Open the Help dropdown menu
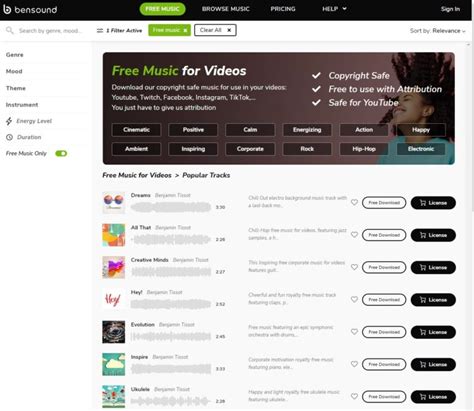 334,9
